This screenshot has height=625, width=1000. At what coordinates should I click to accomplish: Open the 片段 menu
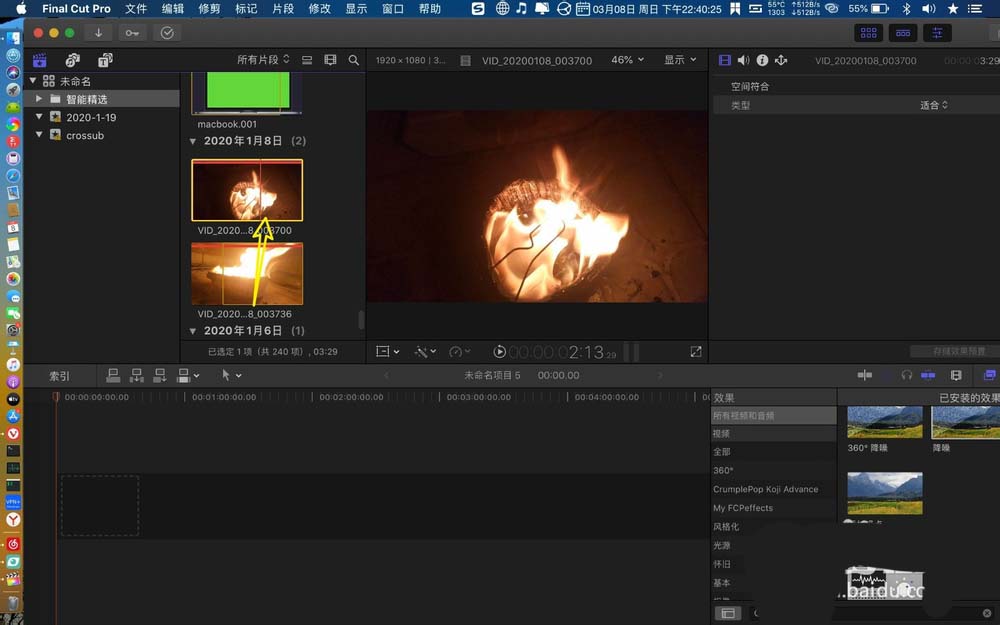[283, 8]
